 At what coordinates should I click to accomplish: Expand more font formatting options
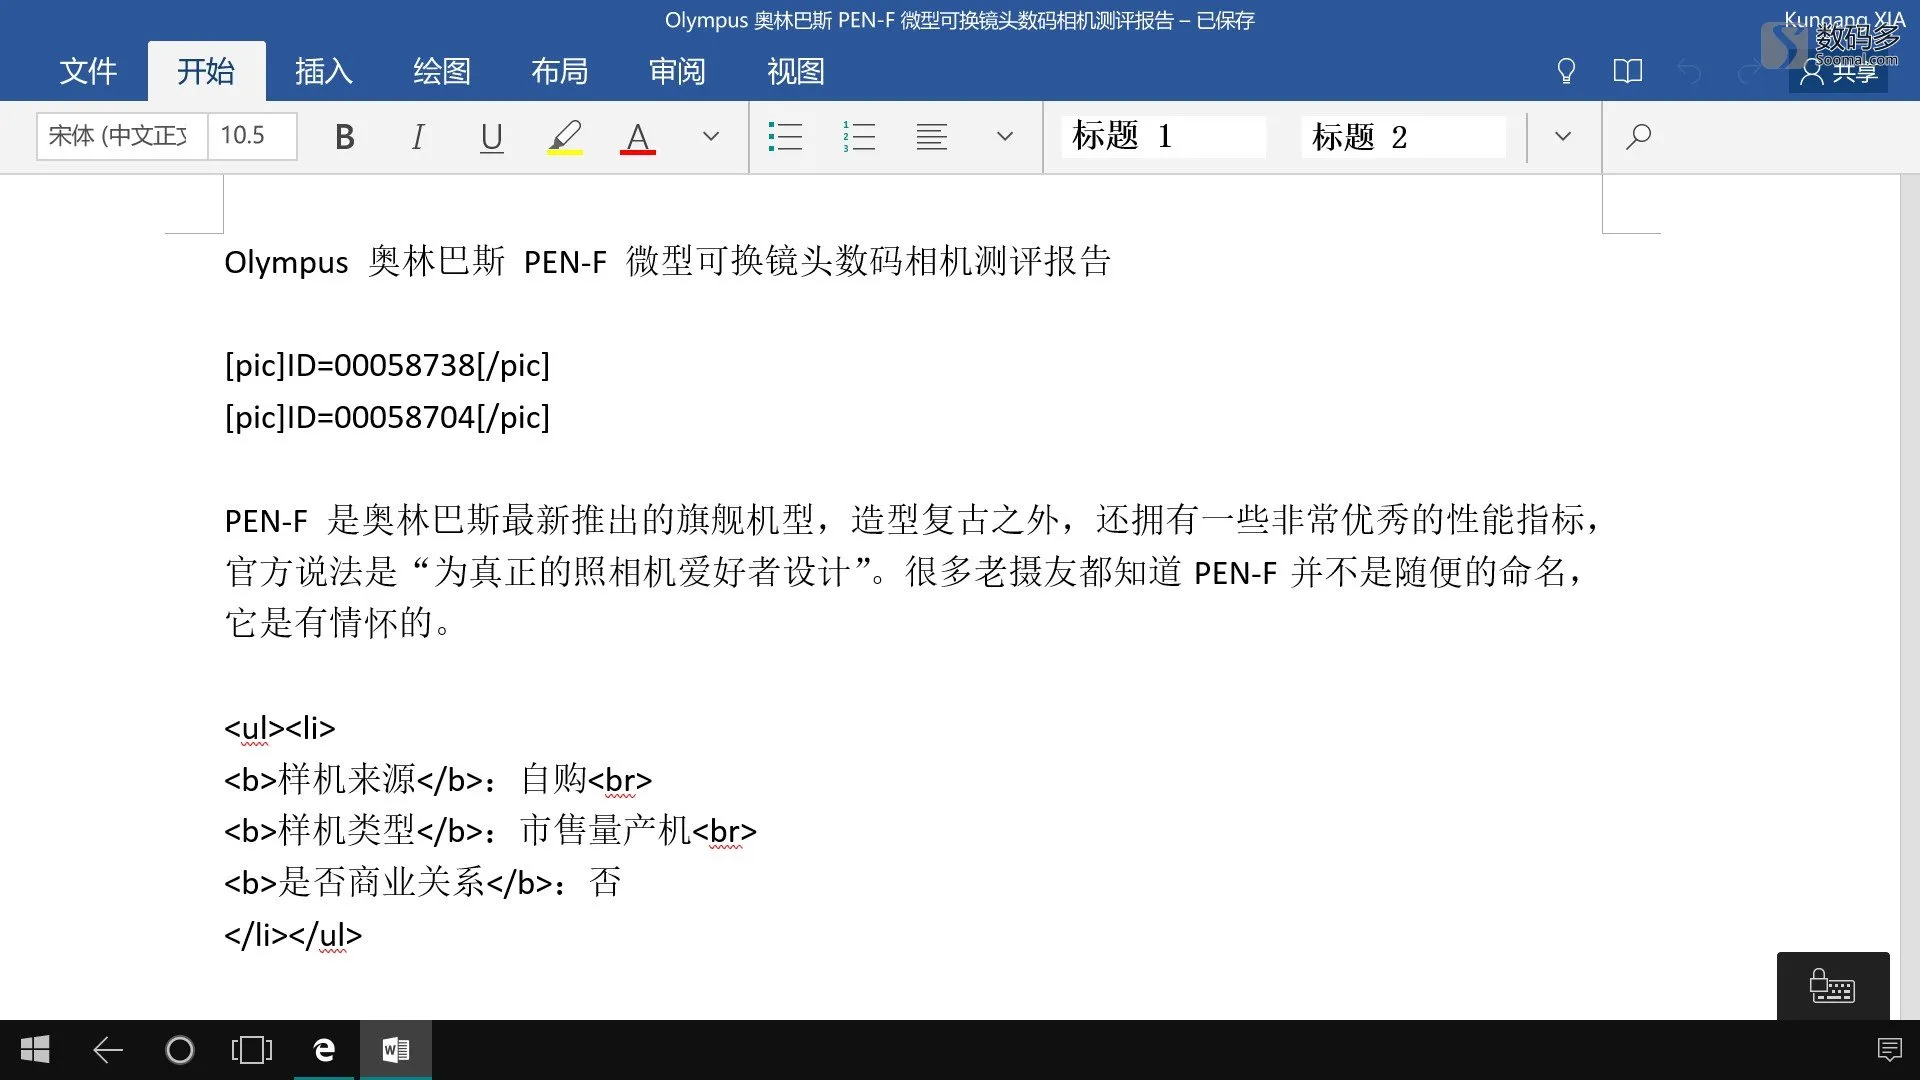[711, 136]
